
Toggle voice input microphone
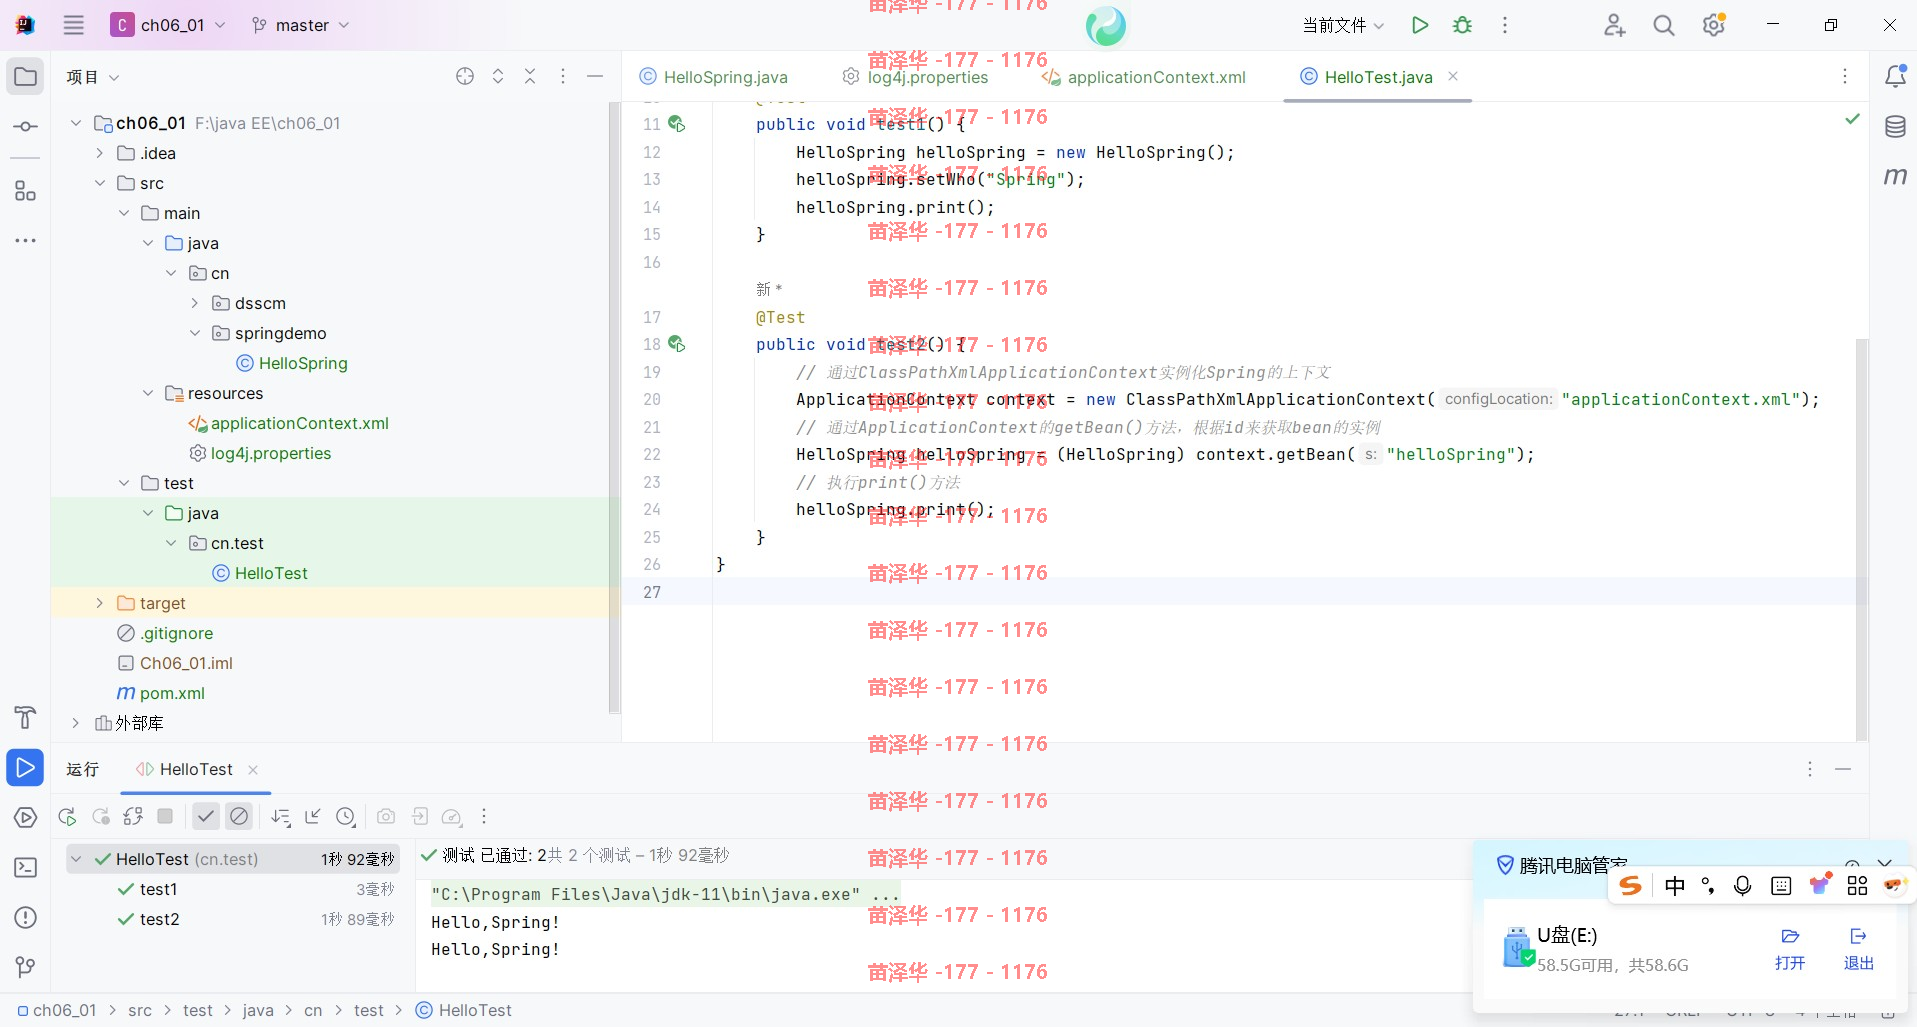[1743, 886]
